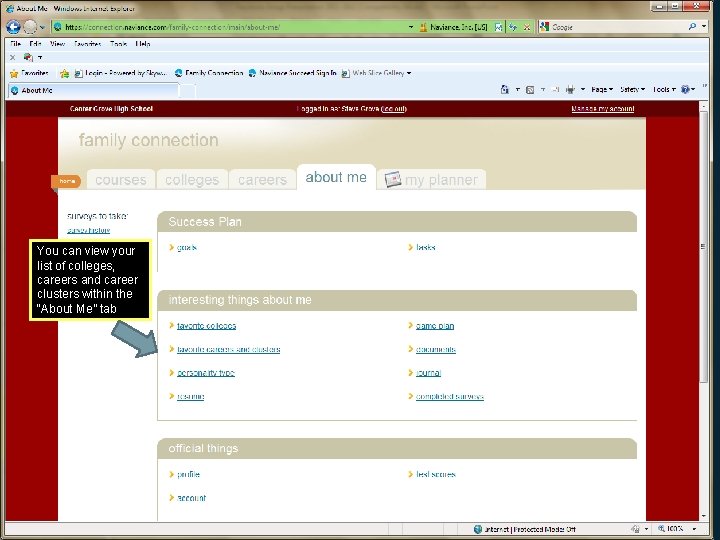Image resolution: width=720 pixels, height=540 pixels.
Task: Click the Help question mark icon
Action: click(685, 90)
